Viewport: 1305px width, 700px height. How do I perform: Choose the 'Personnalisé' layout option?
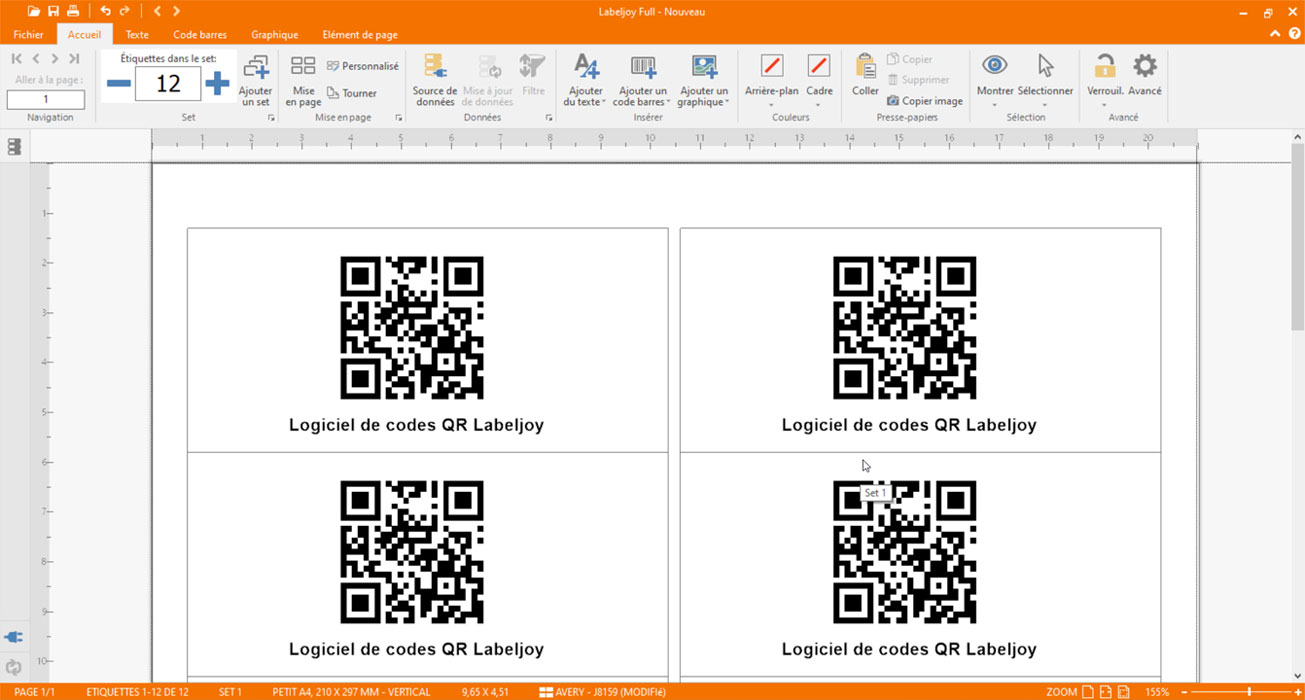click(x=363, y=66)
